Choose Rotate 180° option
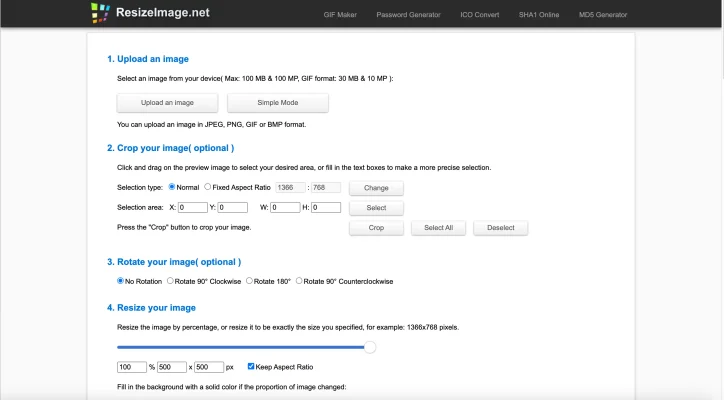The image size is (724, 400). click(x=250, y=281)
